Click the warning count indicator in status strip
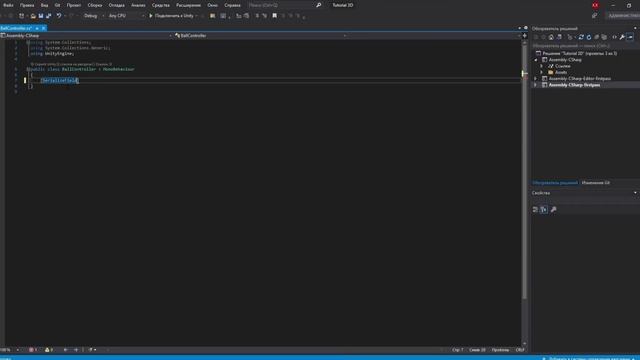Viewport: 640px width, 360px height. pos(49,350)
